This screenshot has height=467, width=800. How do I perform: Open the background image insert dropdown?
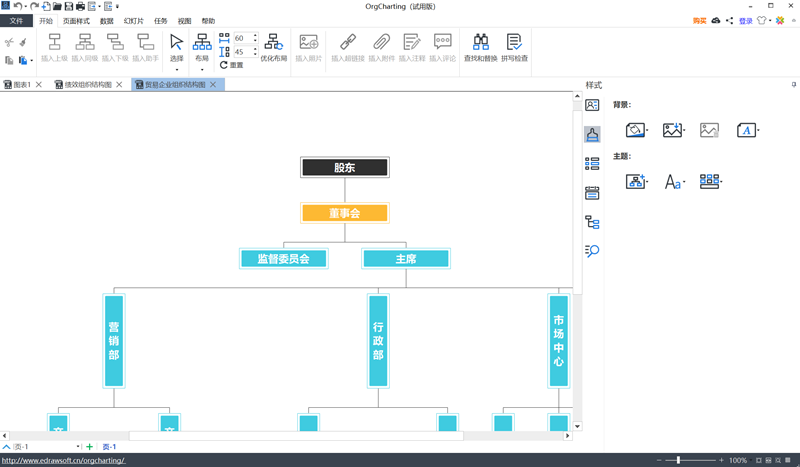674,130
